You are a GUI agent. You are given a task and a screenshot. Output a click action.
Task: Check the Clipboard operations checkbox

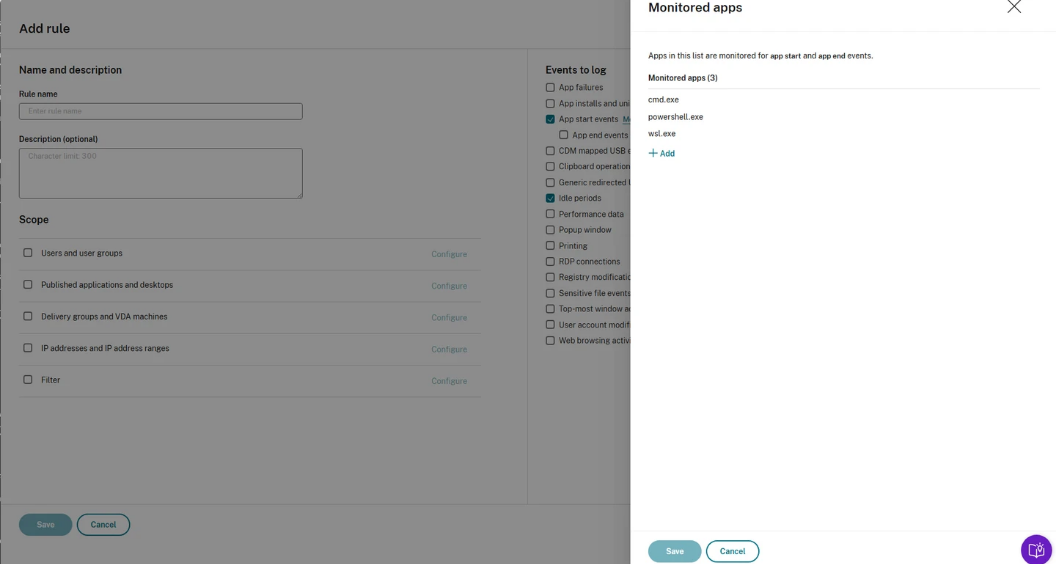coord(550,166)
